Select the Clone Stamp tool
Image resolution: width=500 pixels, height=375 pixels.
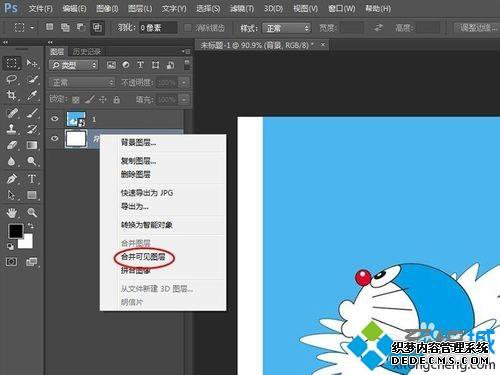[12, 129]
